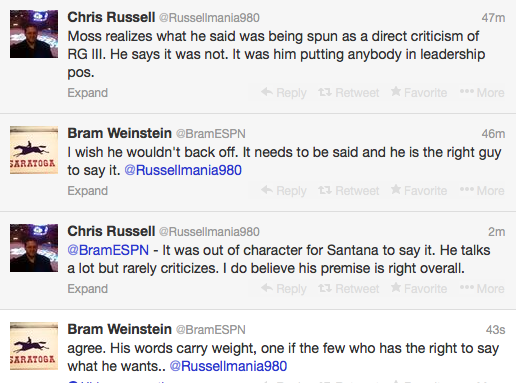Retweet Bram Weinstein's 'back off' tweet
Image resolution: width=516 pixels, height=383 pixels.
click(x=349, y=190)
